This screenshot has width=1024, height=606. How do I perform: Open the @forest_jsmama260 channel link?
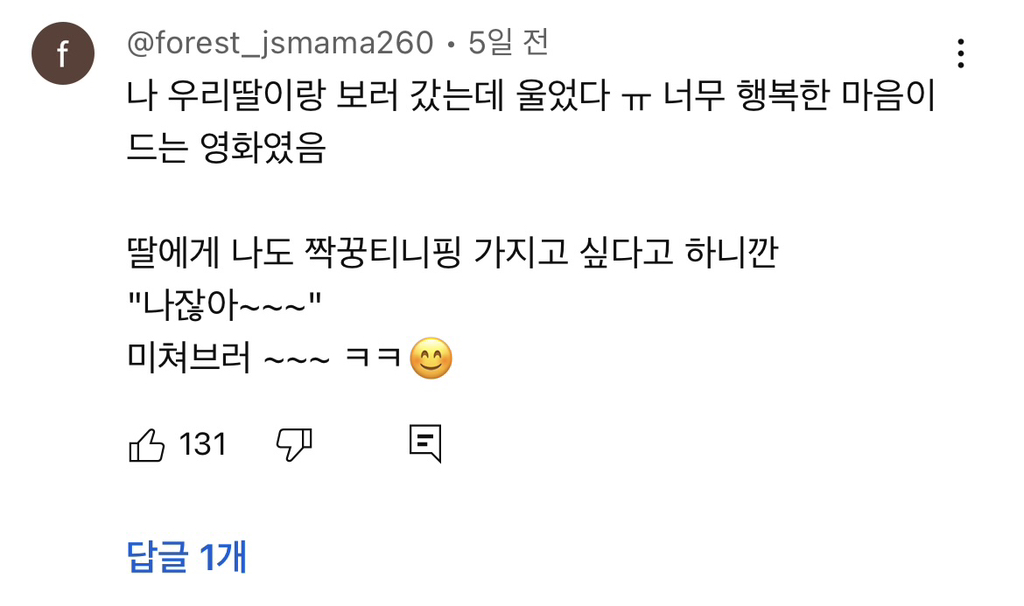click(x=280, y=43)
